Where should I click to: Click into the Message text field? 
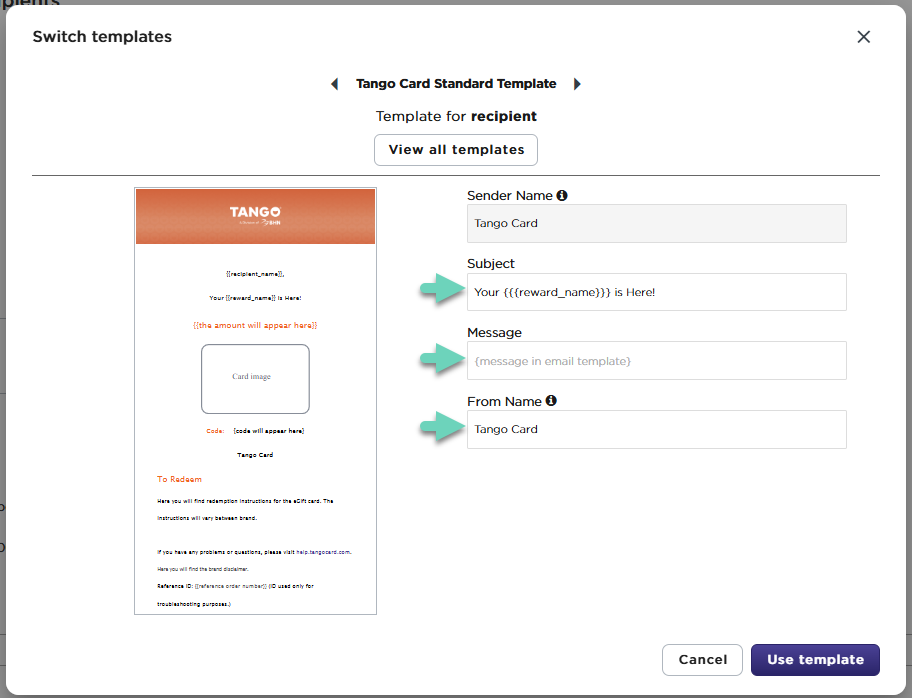click(656, 361)
